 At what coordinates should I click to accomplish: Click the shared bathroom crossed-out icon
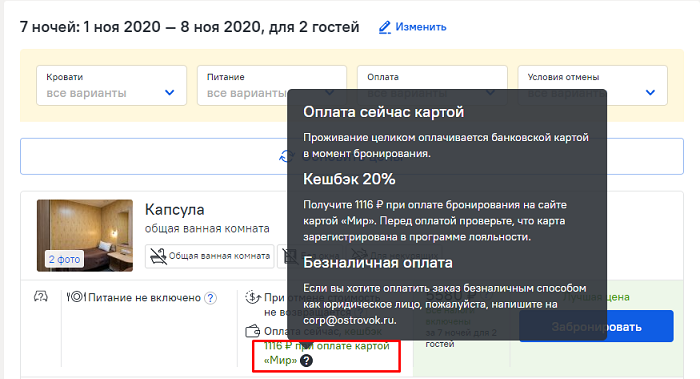point(158,256)
